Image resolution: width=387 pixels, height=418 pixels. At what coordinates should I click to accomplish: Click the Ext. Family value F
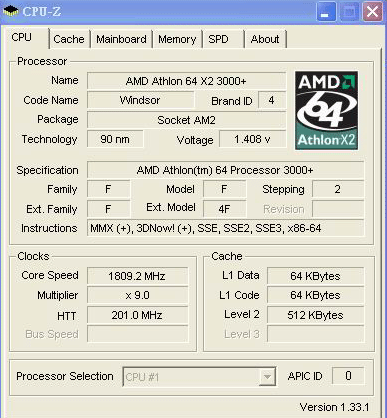(108, 209)
